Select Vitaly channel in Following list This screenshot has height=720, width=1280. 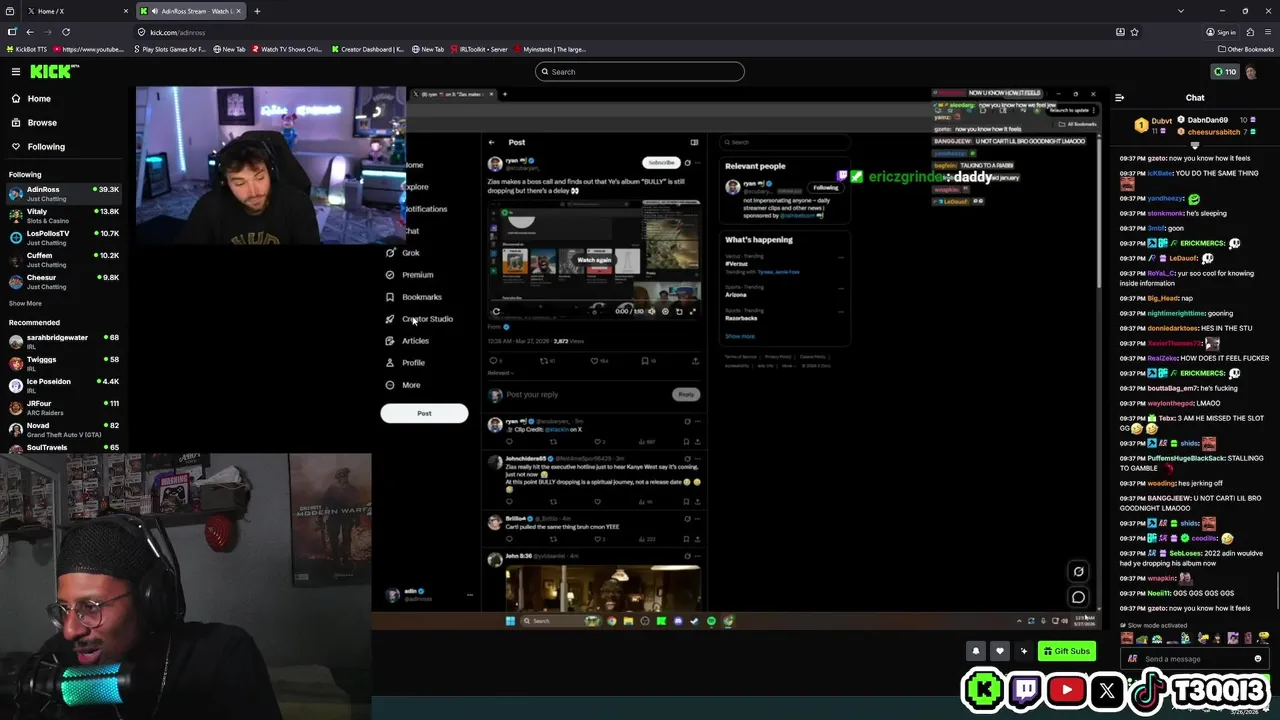click(x=64, y=215)
